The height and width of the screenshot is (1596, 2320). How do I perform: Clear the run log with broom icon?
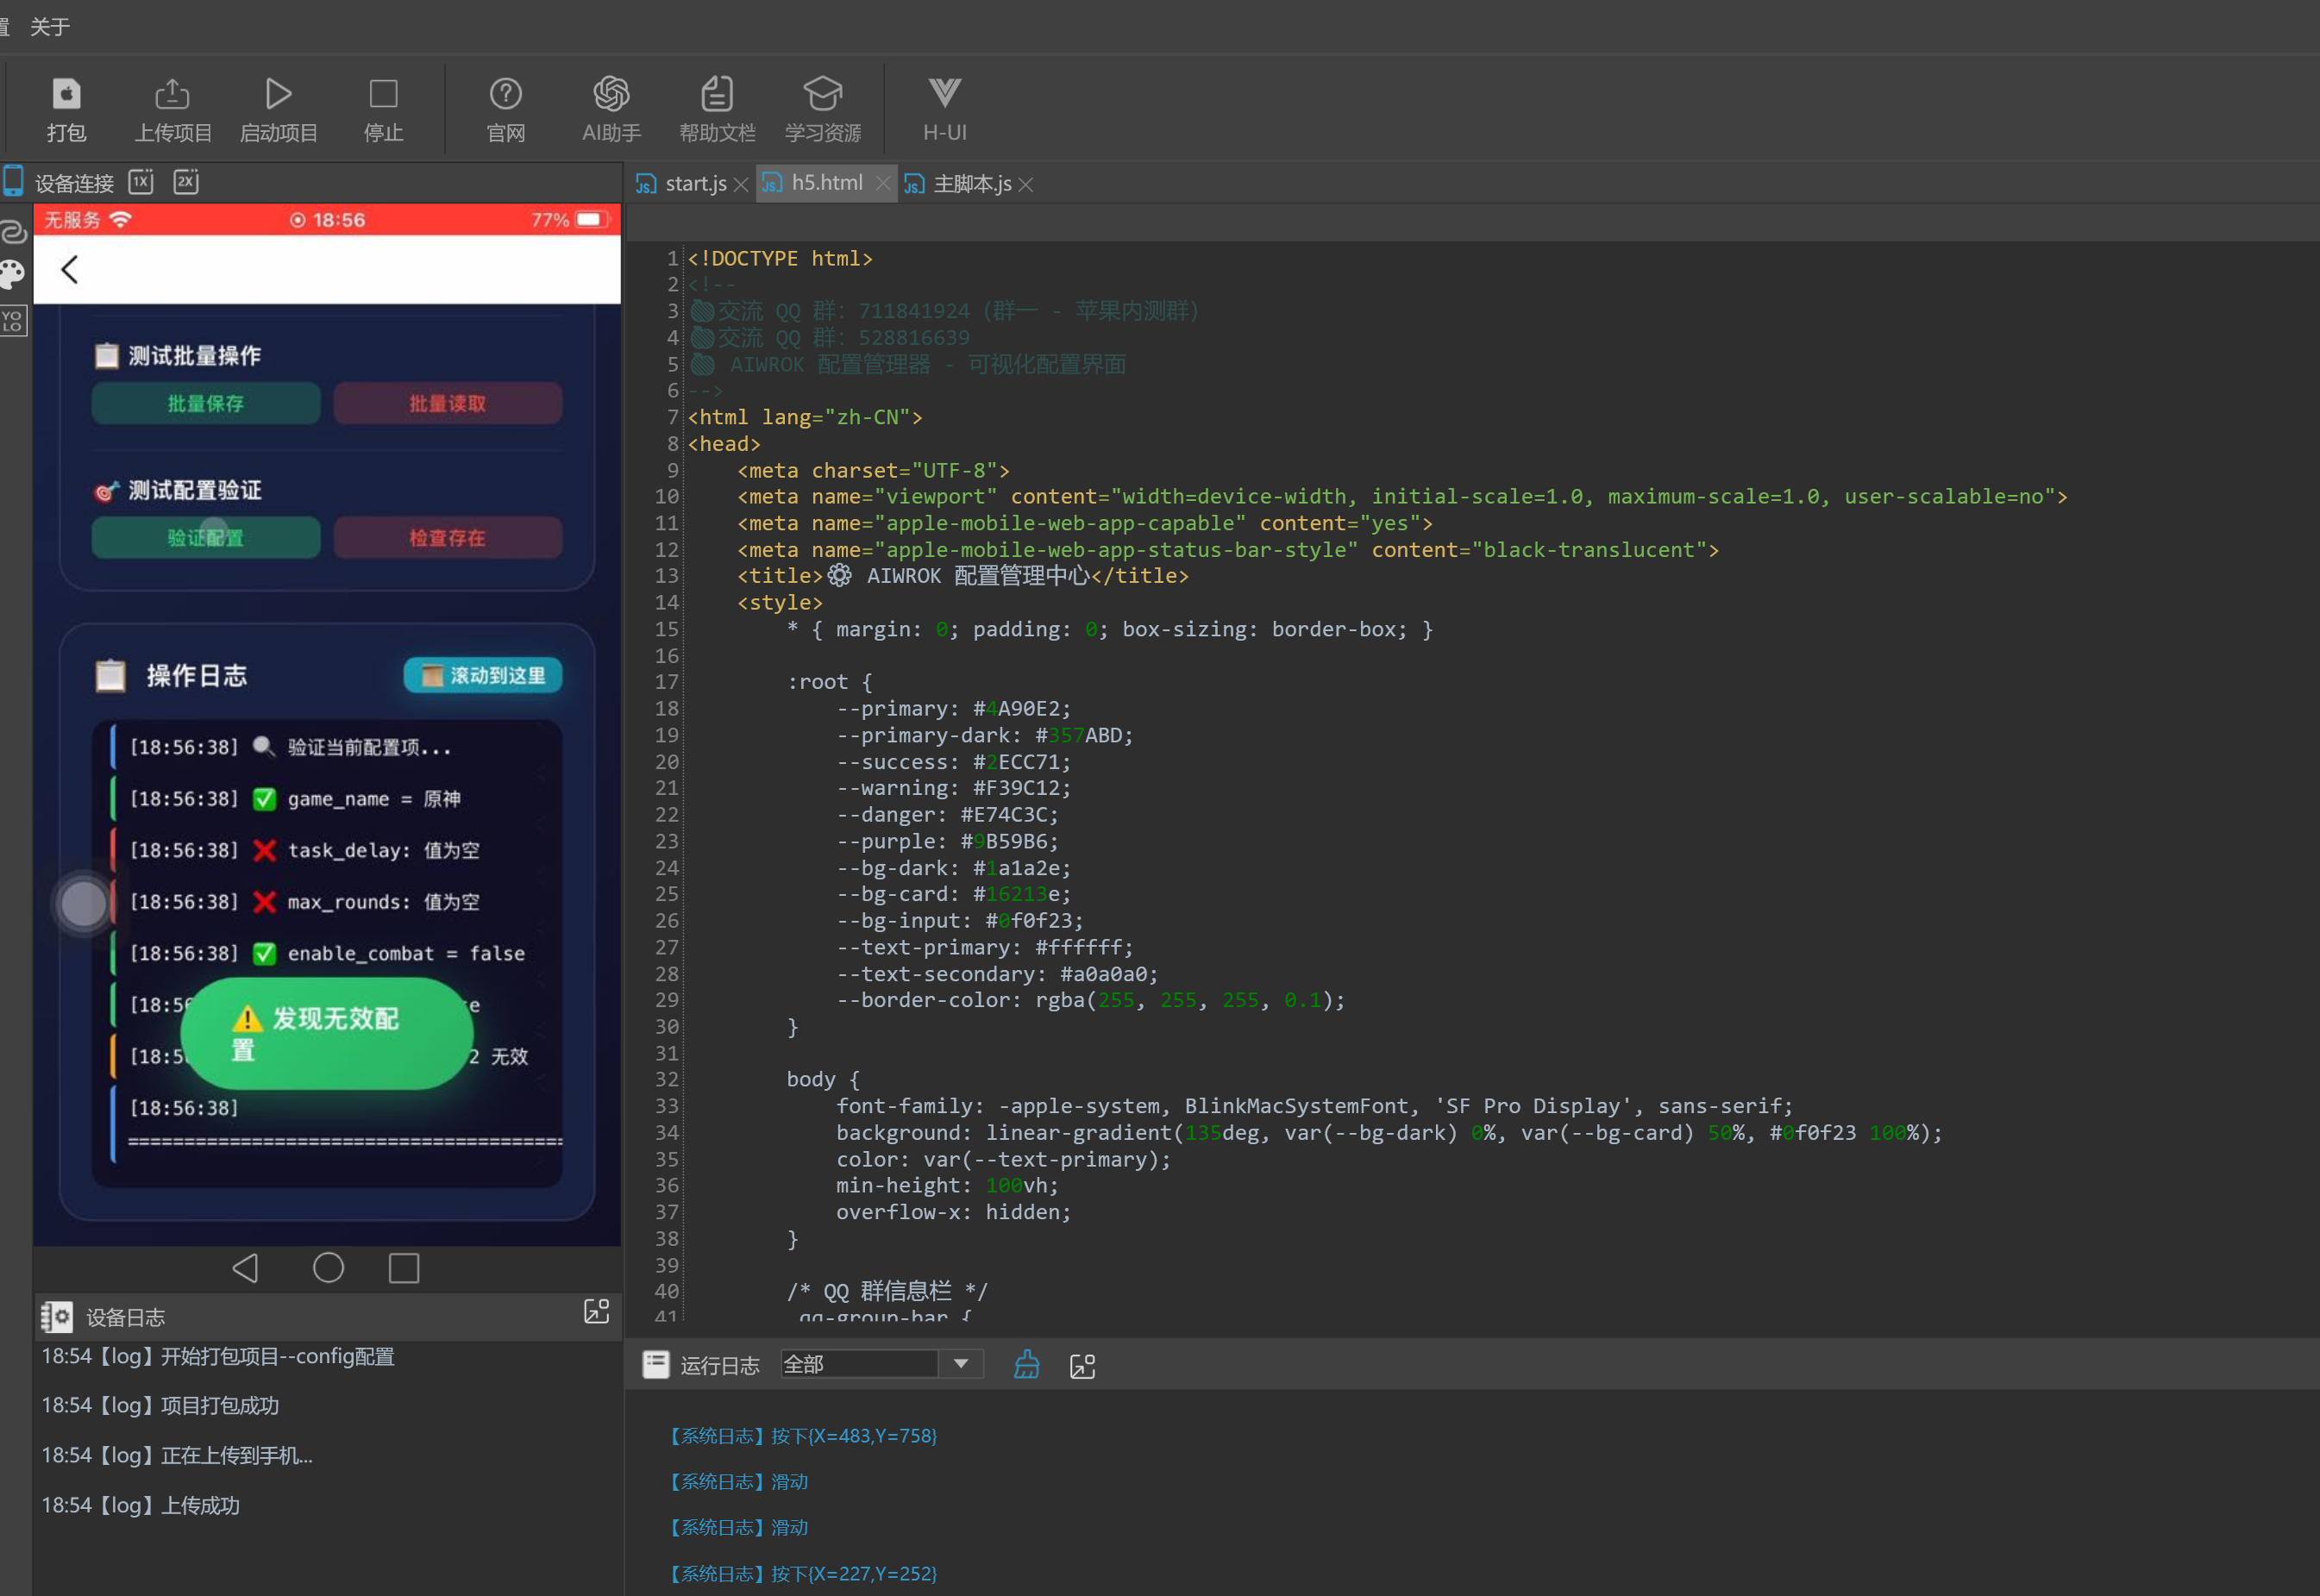(x=1026, y=1365)
